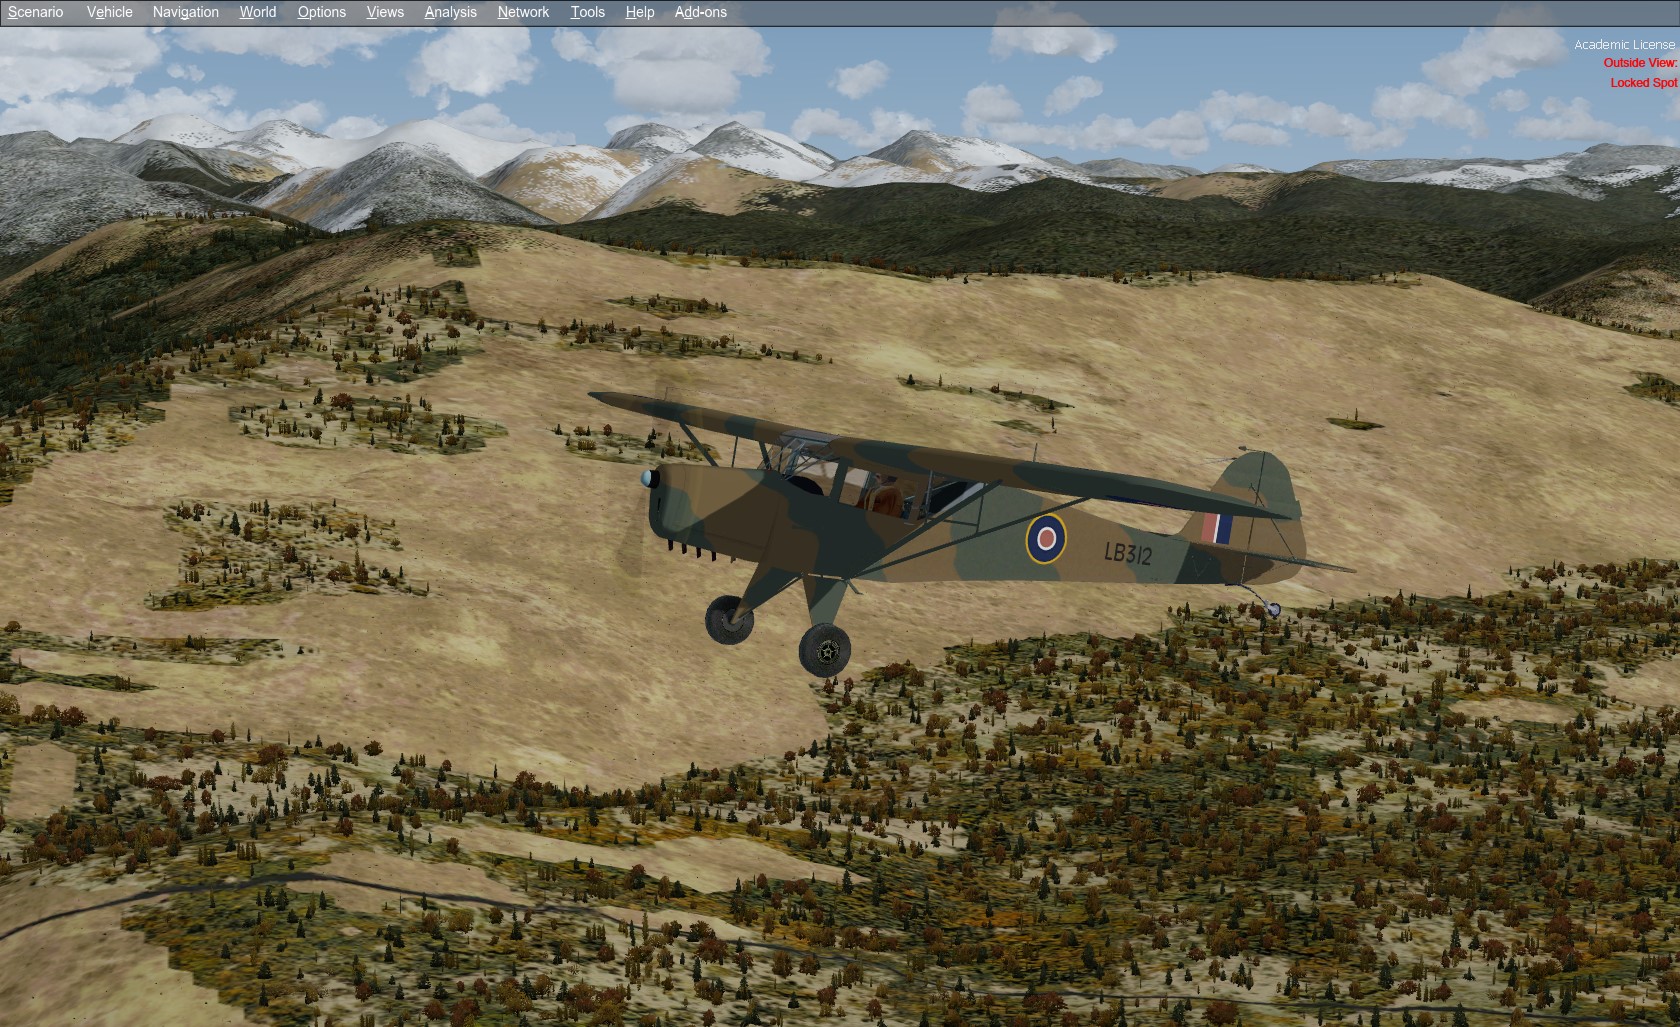Click the LB312 registration marking
The height and width of the screenshot is (1027, 1680).
point(1128,553)
